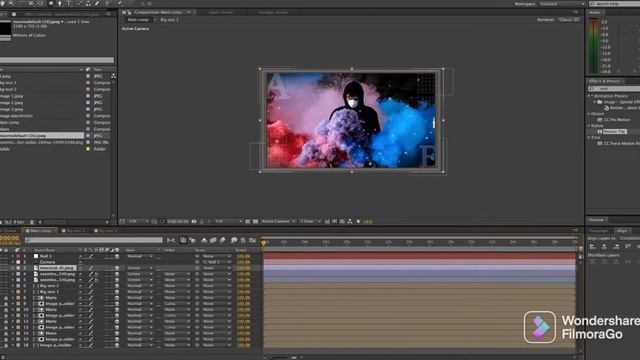Select the Brush tool in toolbar

pos(79,3)
